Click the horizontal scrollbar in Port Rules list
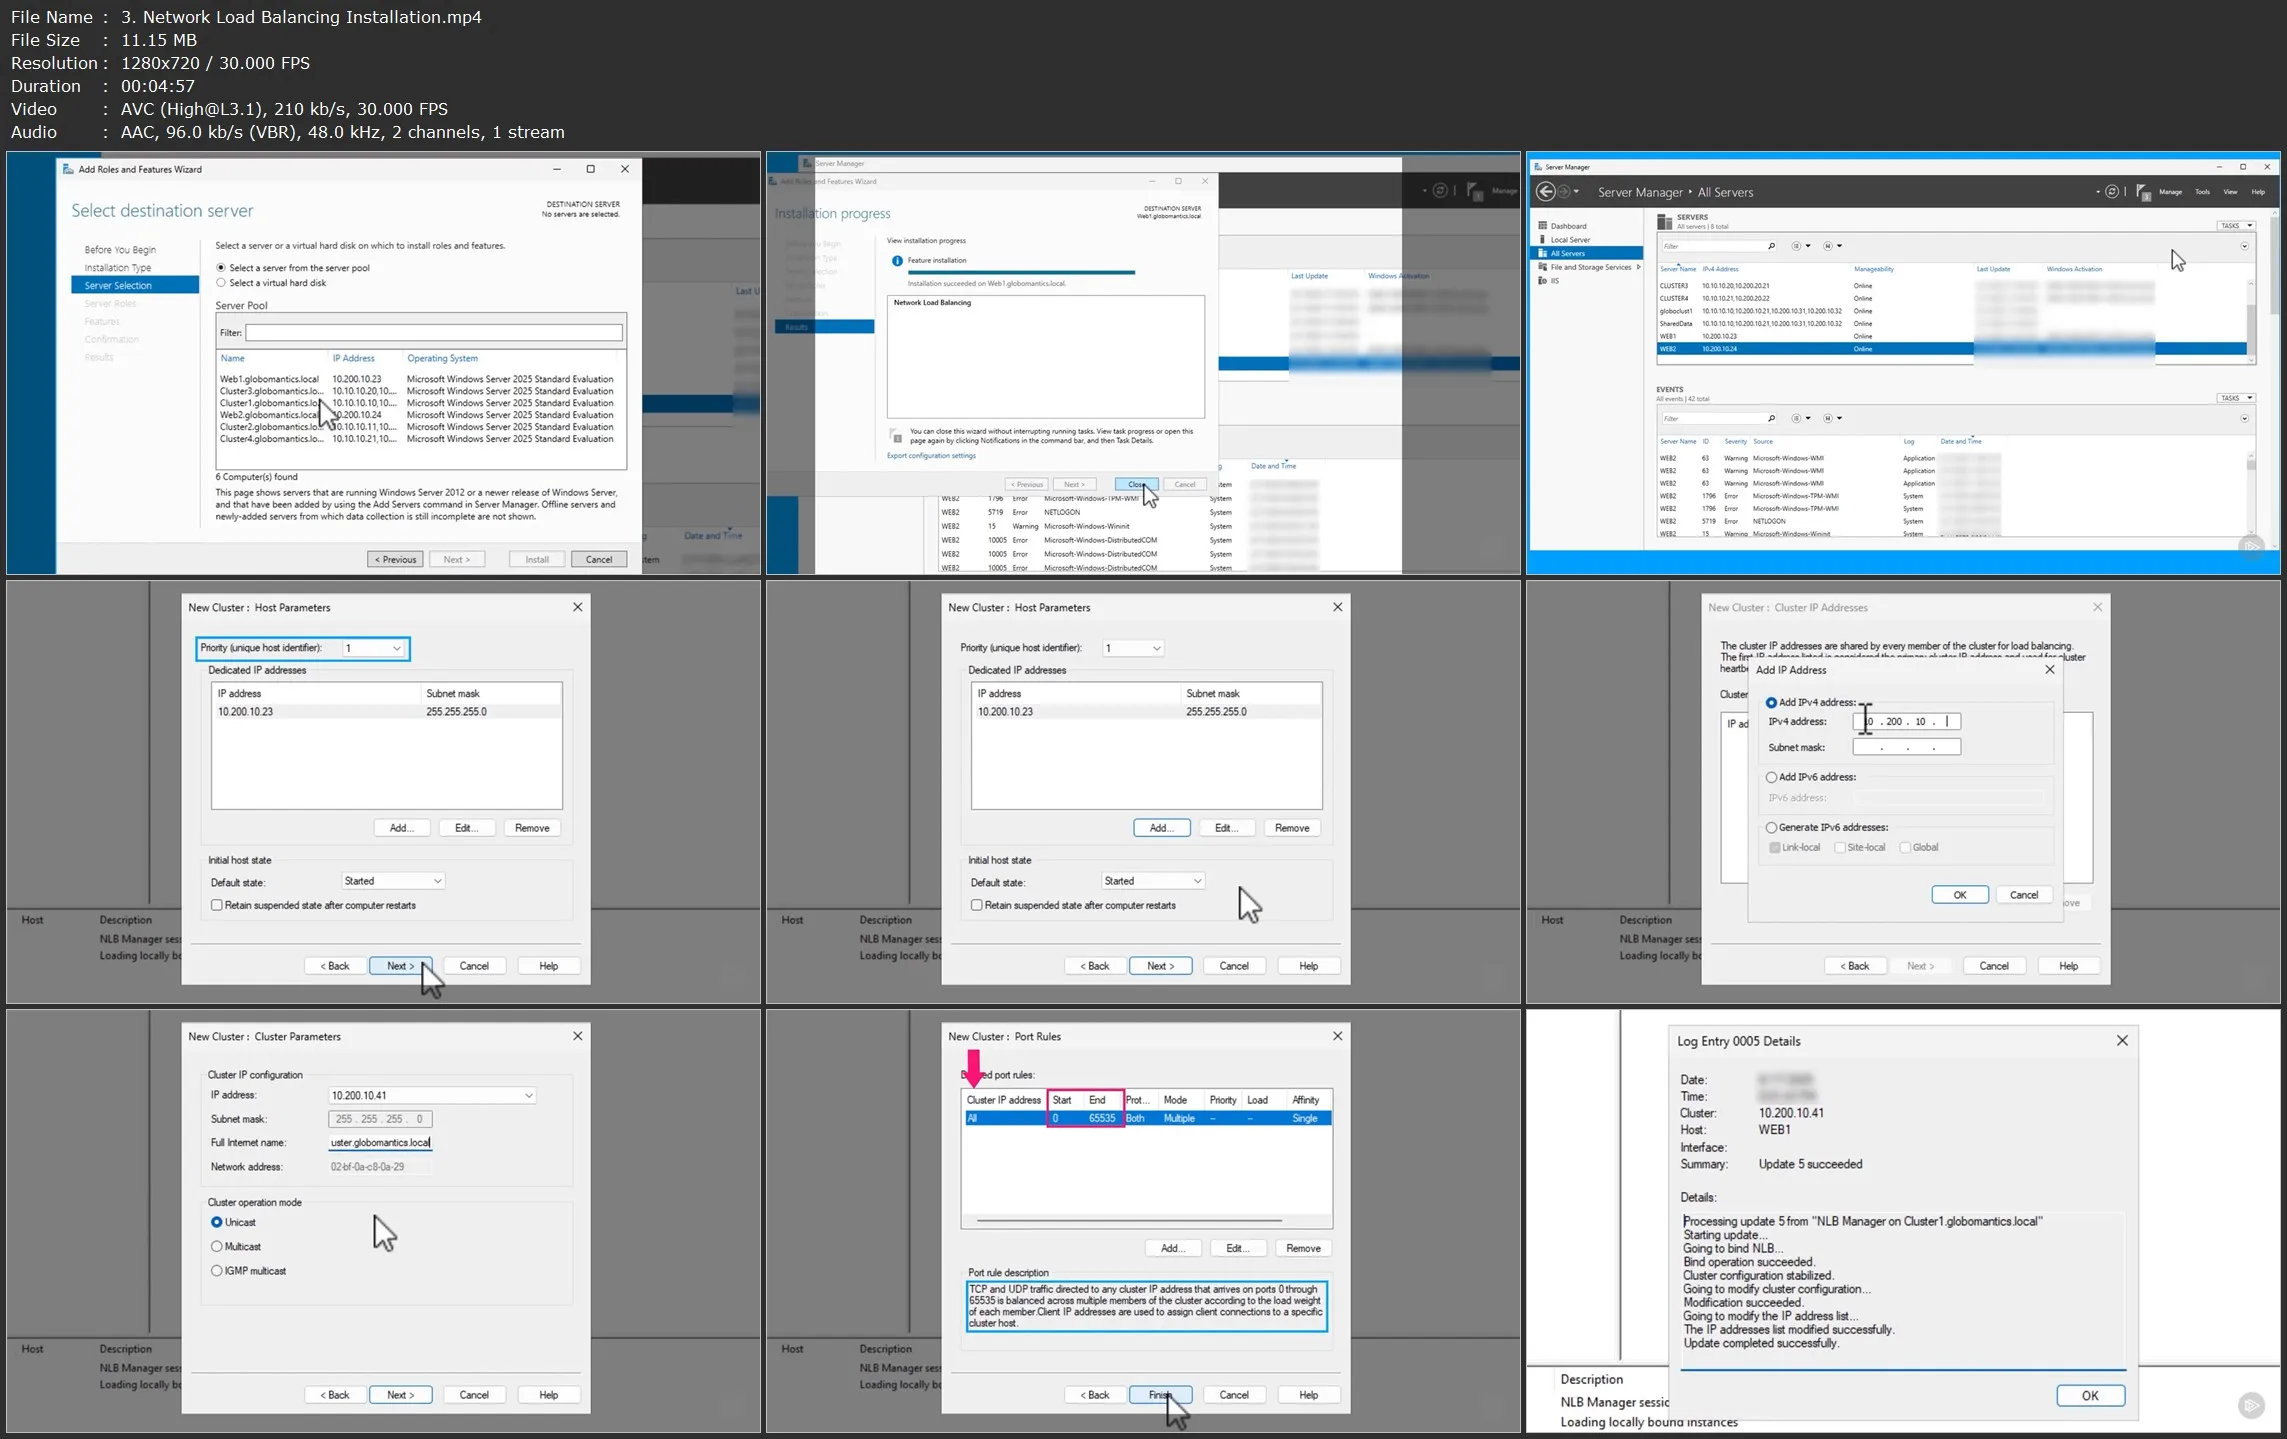This screenshot has width=2287, height=1439. click(x=1129, y=1221)
